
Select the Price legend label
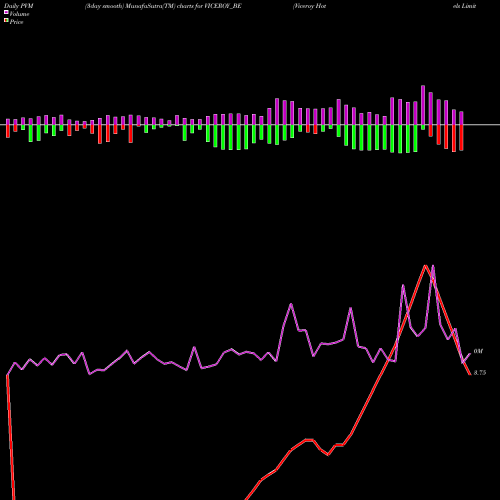click(16, 22)
